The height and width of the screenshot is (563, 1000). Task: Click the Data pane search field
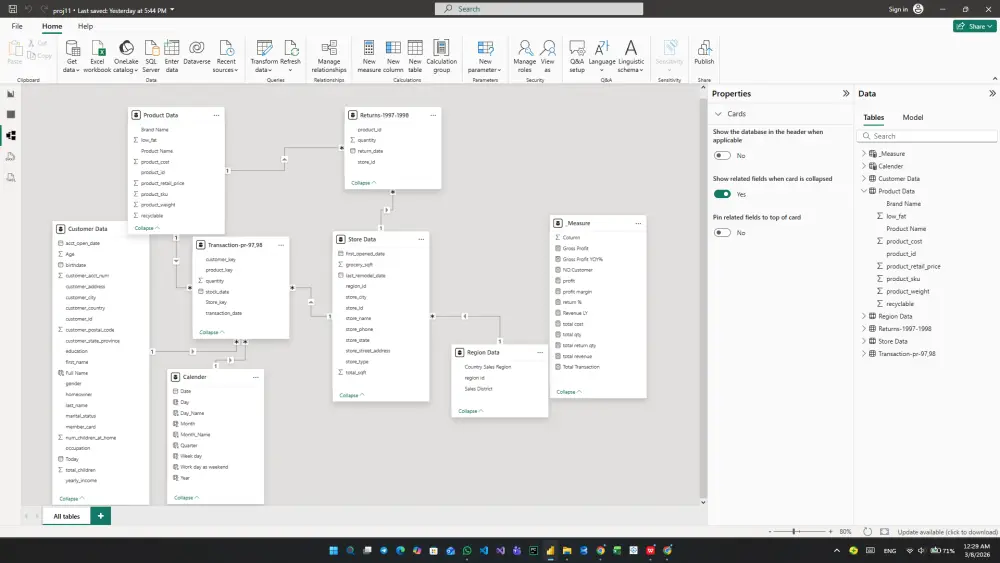tap(927, 136)
